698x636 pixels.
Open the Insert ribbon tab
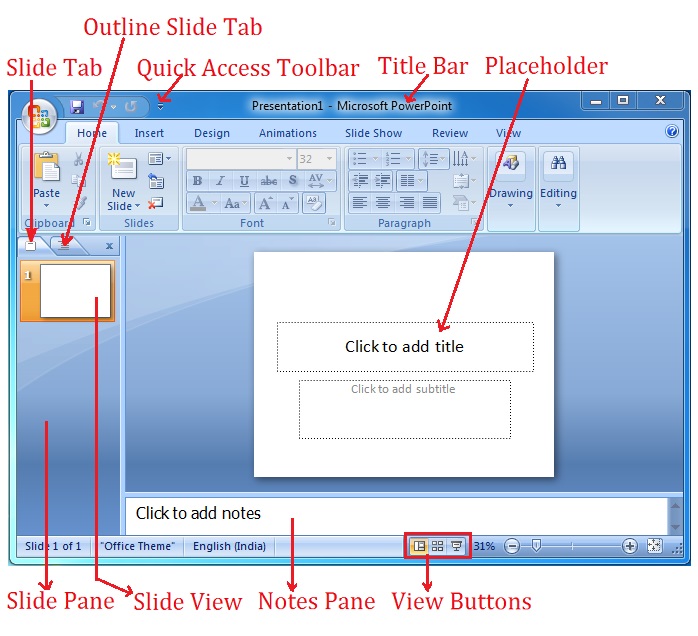click(149, 133)
